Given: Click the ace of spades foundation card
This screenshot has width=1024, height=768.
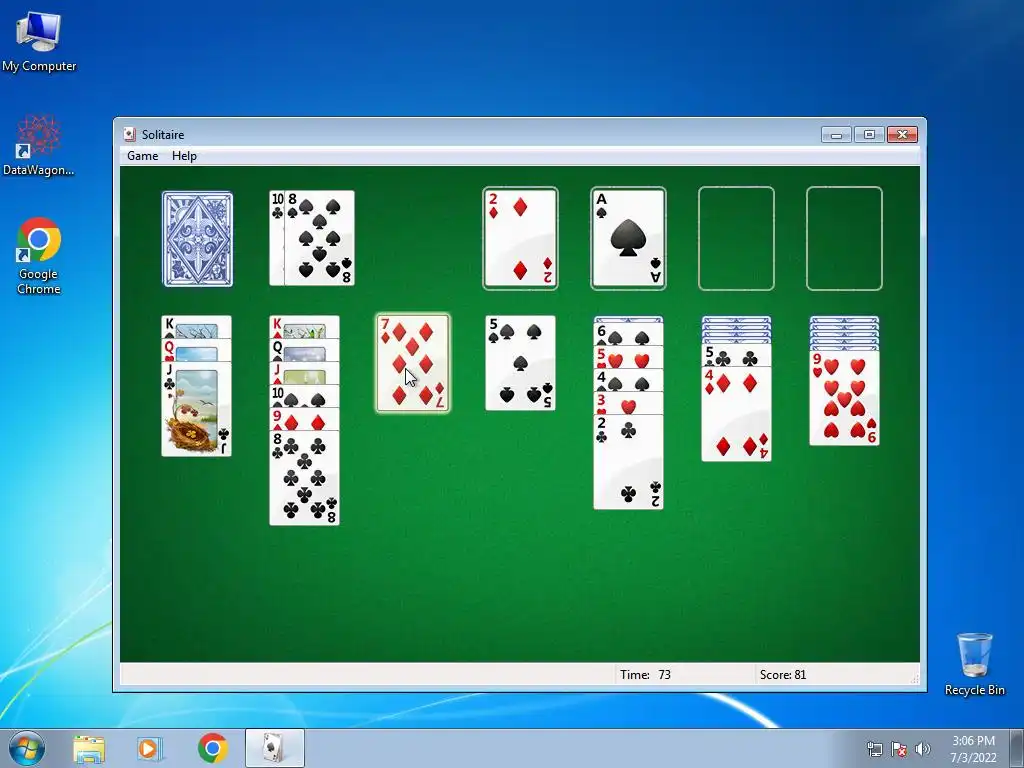Looking at the screenshot, I should click(628, 238).
